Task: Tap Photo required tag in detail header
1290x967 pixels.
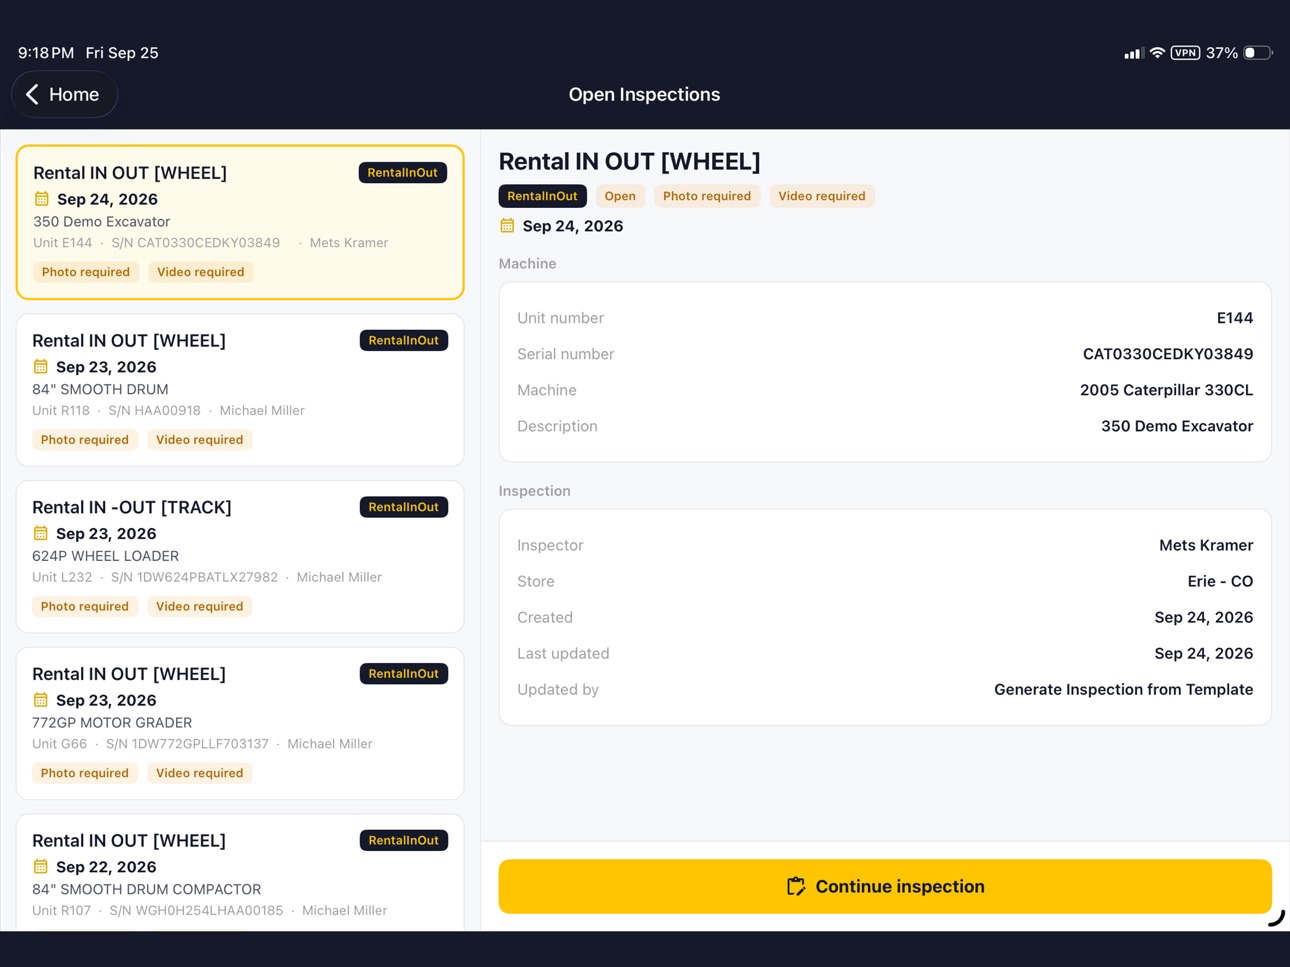Action: click(707, 196)
